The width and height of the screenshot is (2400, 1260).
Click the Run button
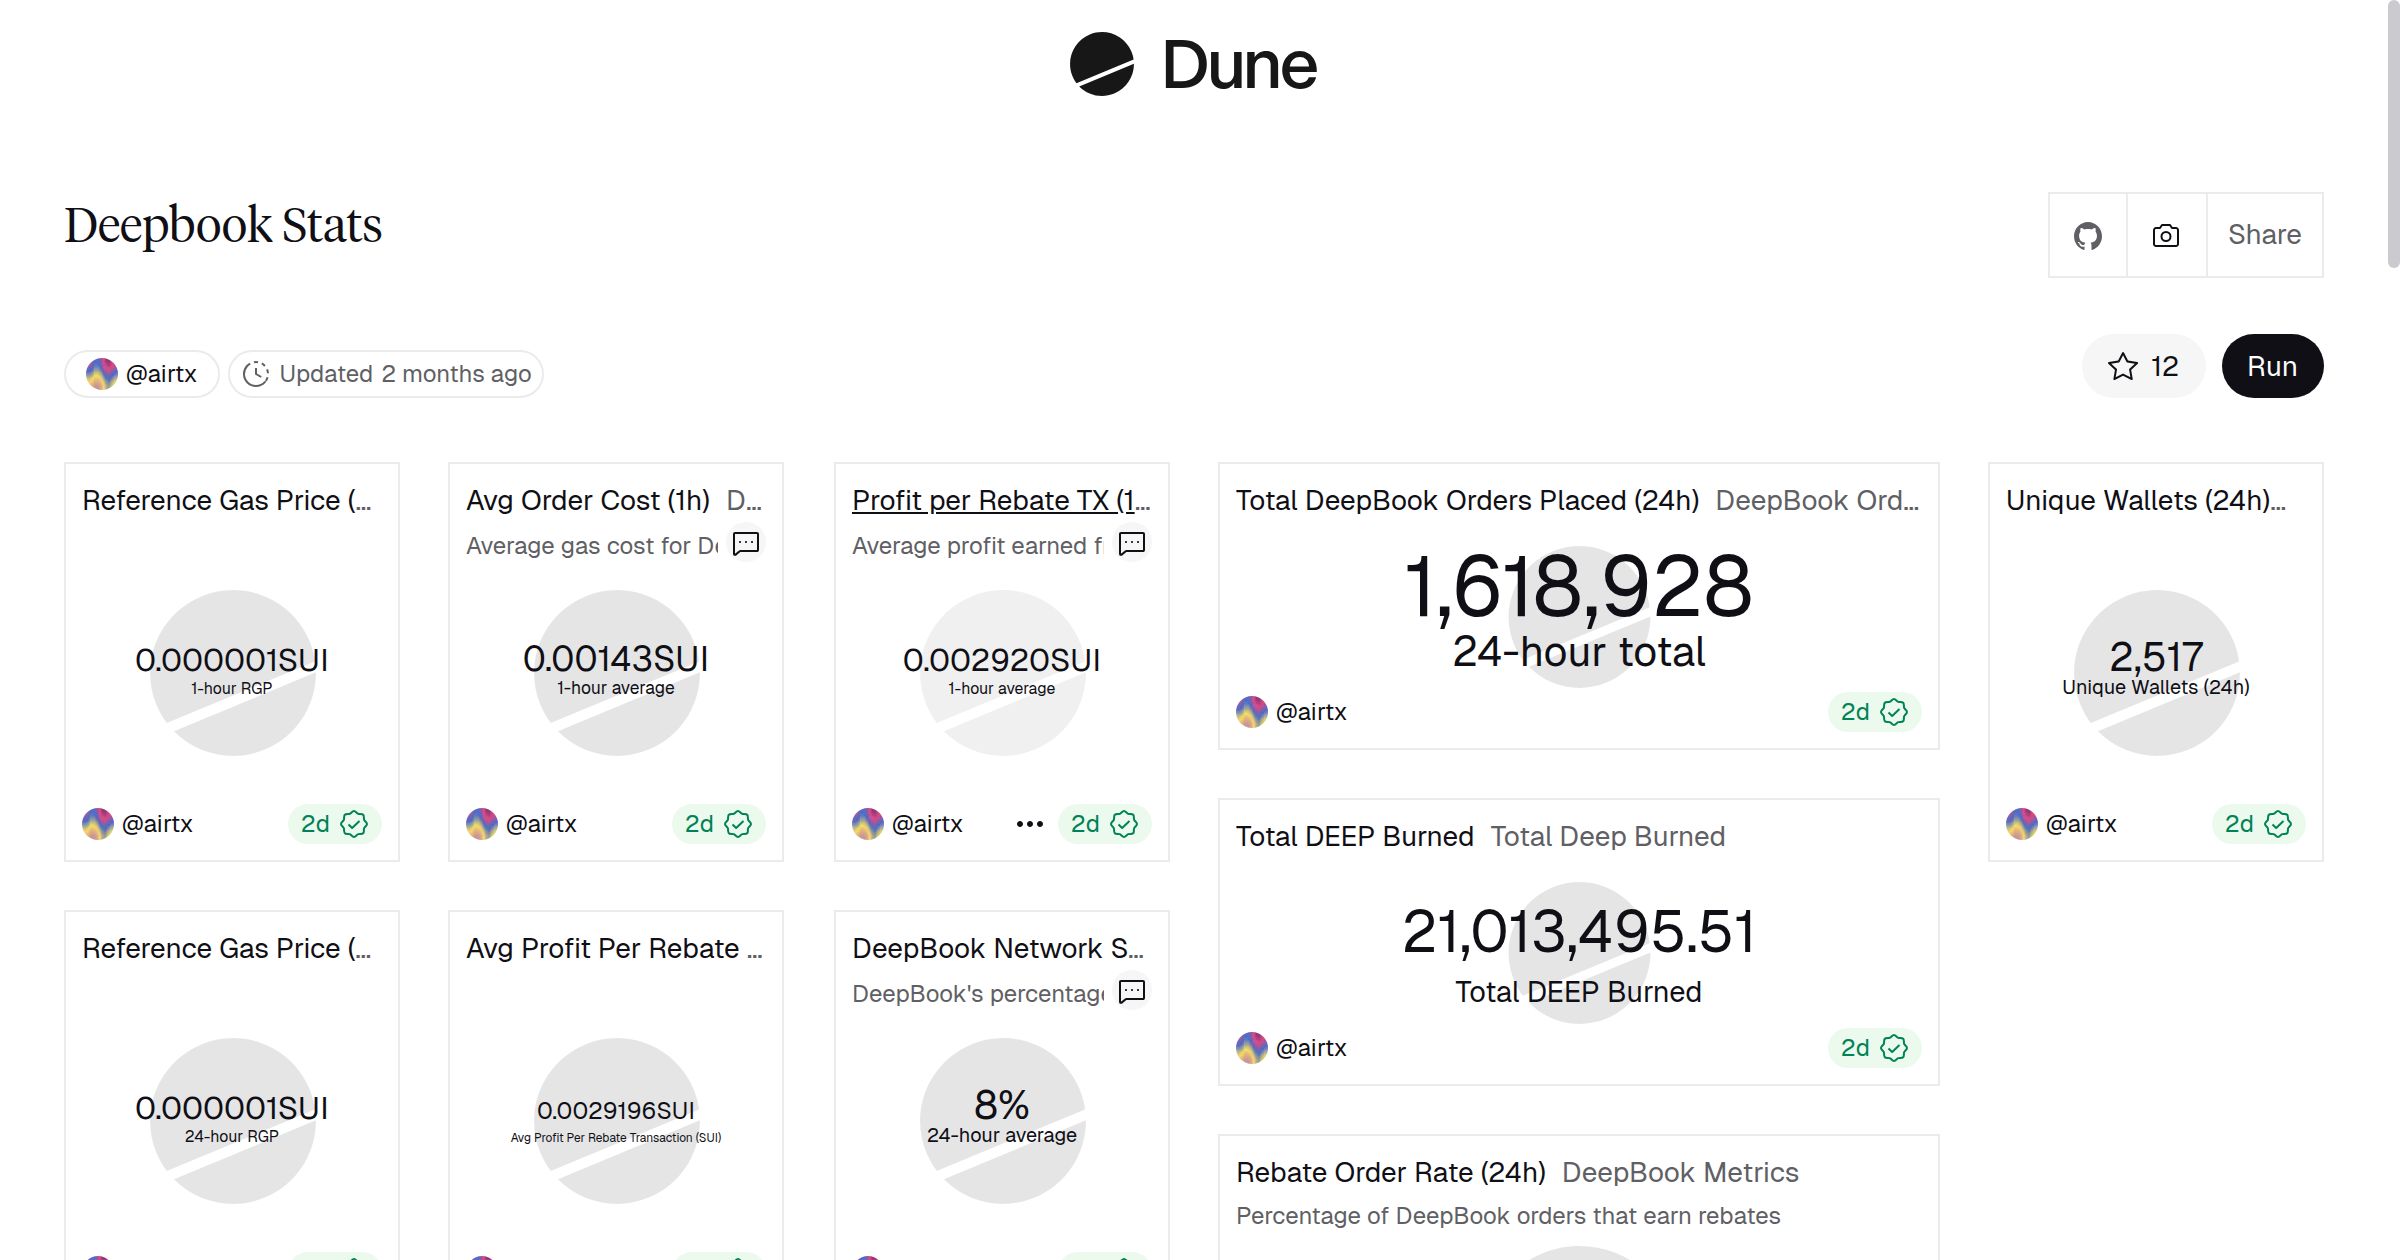pos(2273,366)
